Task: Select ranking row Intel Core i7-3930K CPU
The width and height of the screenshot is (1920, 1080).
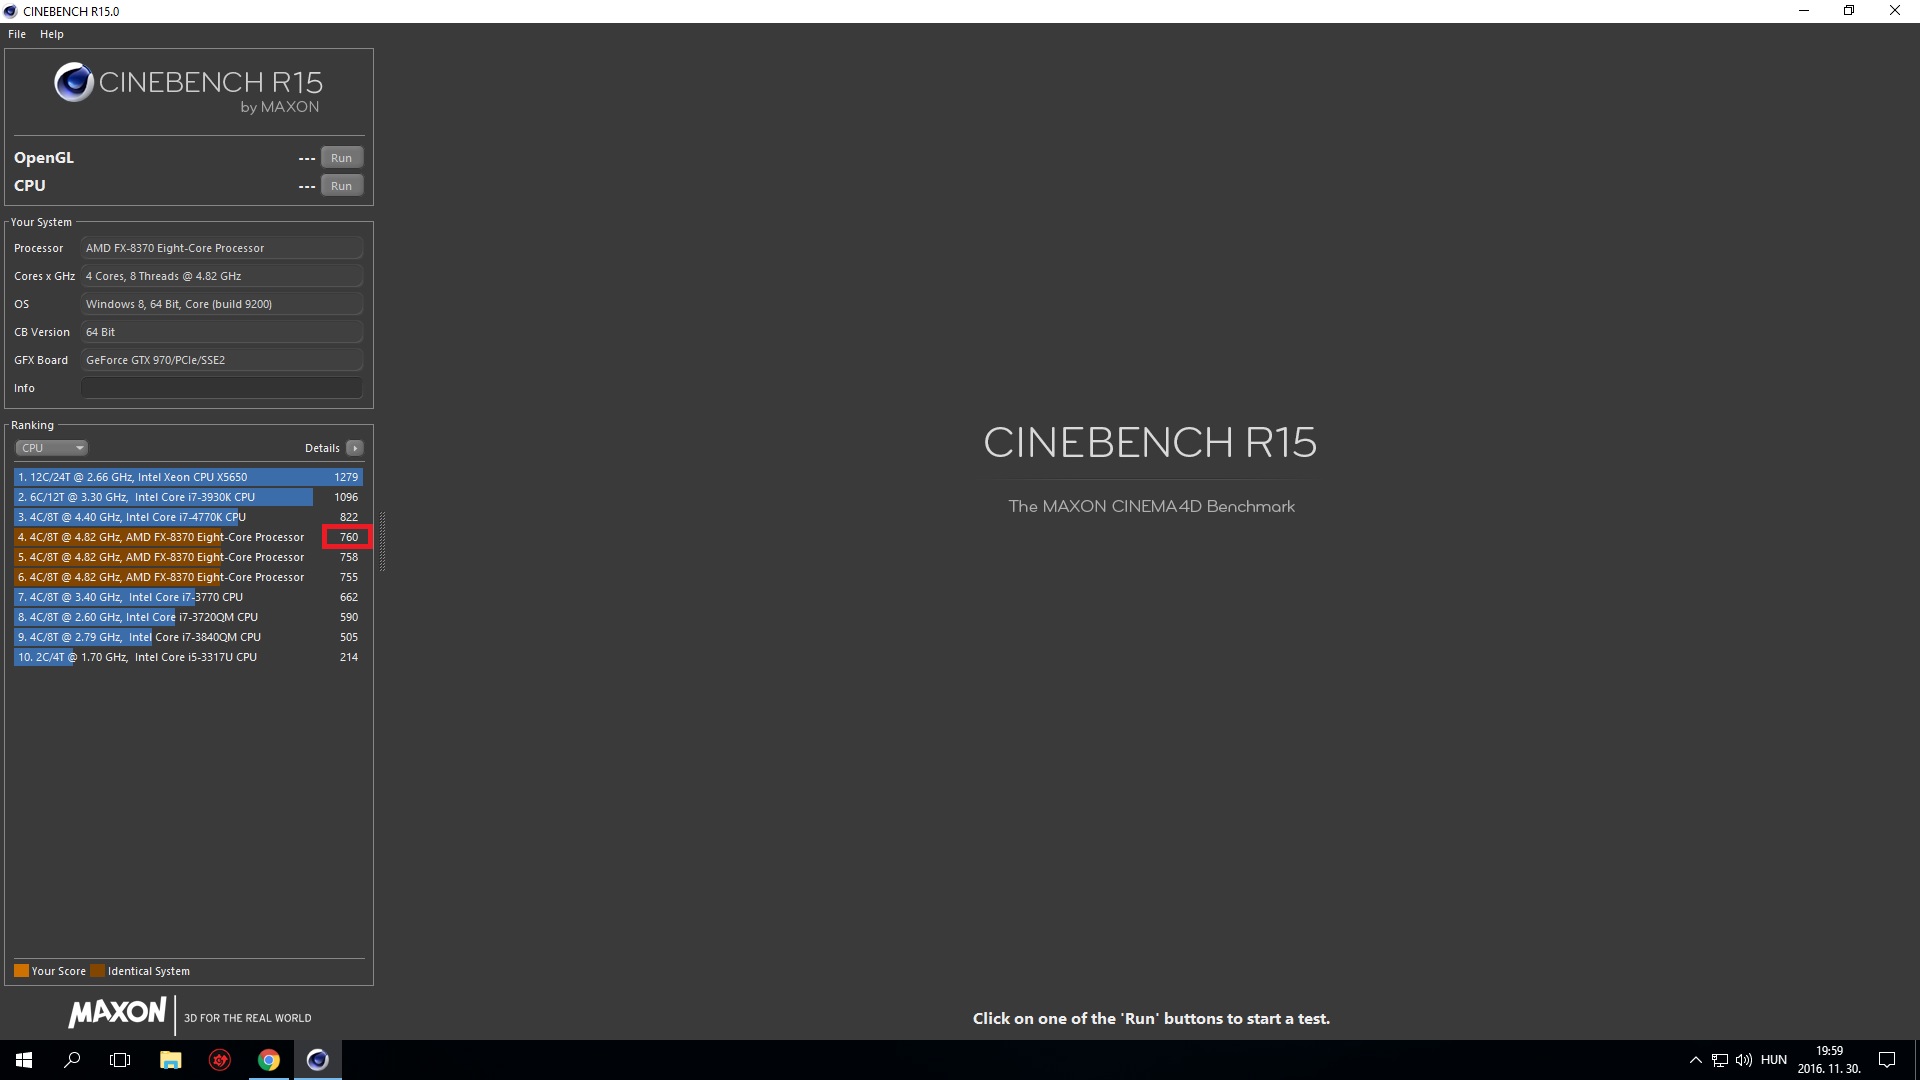Action: tap(188, 497)
